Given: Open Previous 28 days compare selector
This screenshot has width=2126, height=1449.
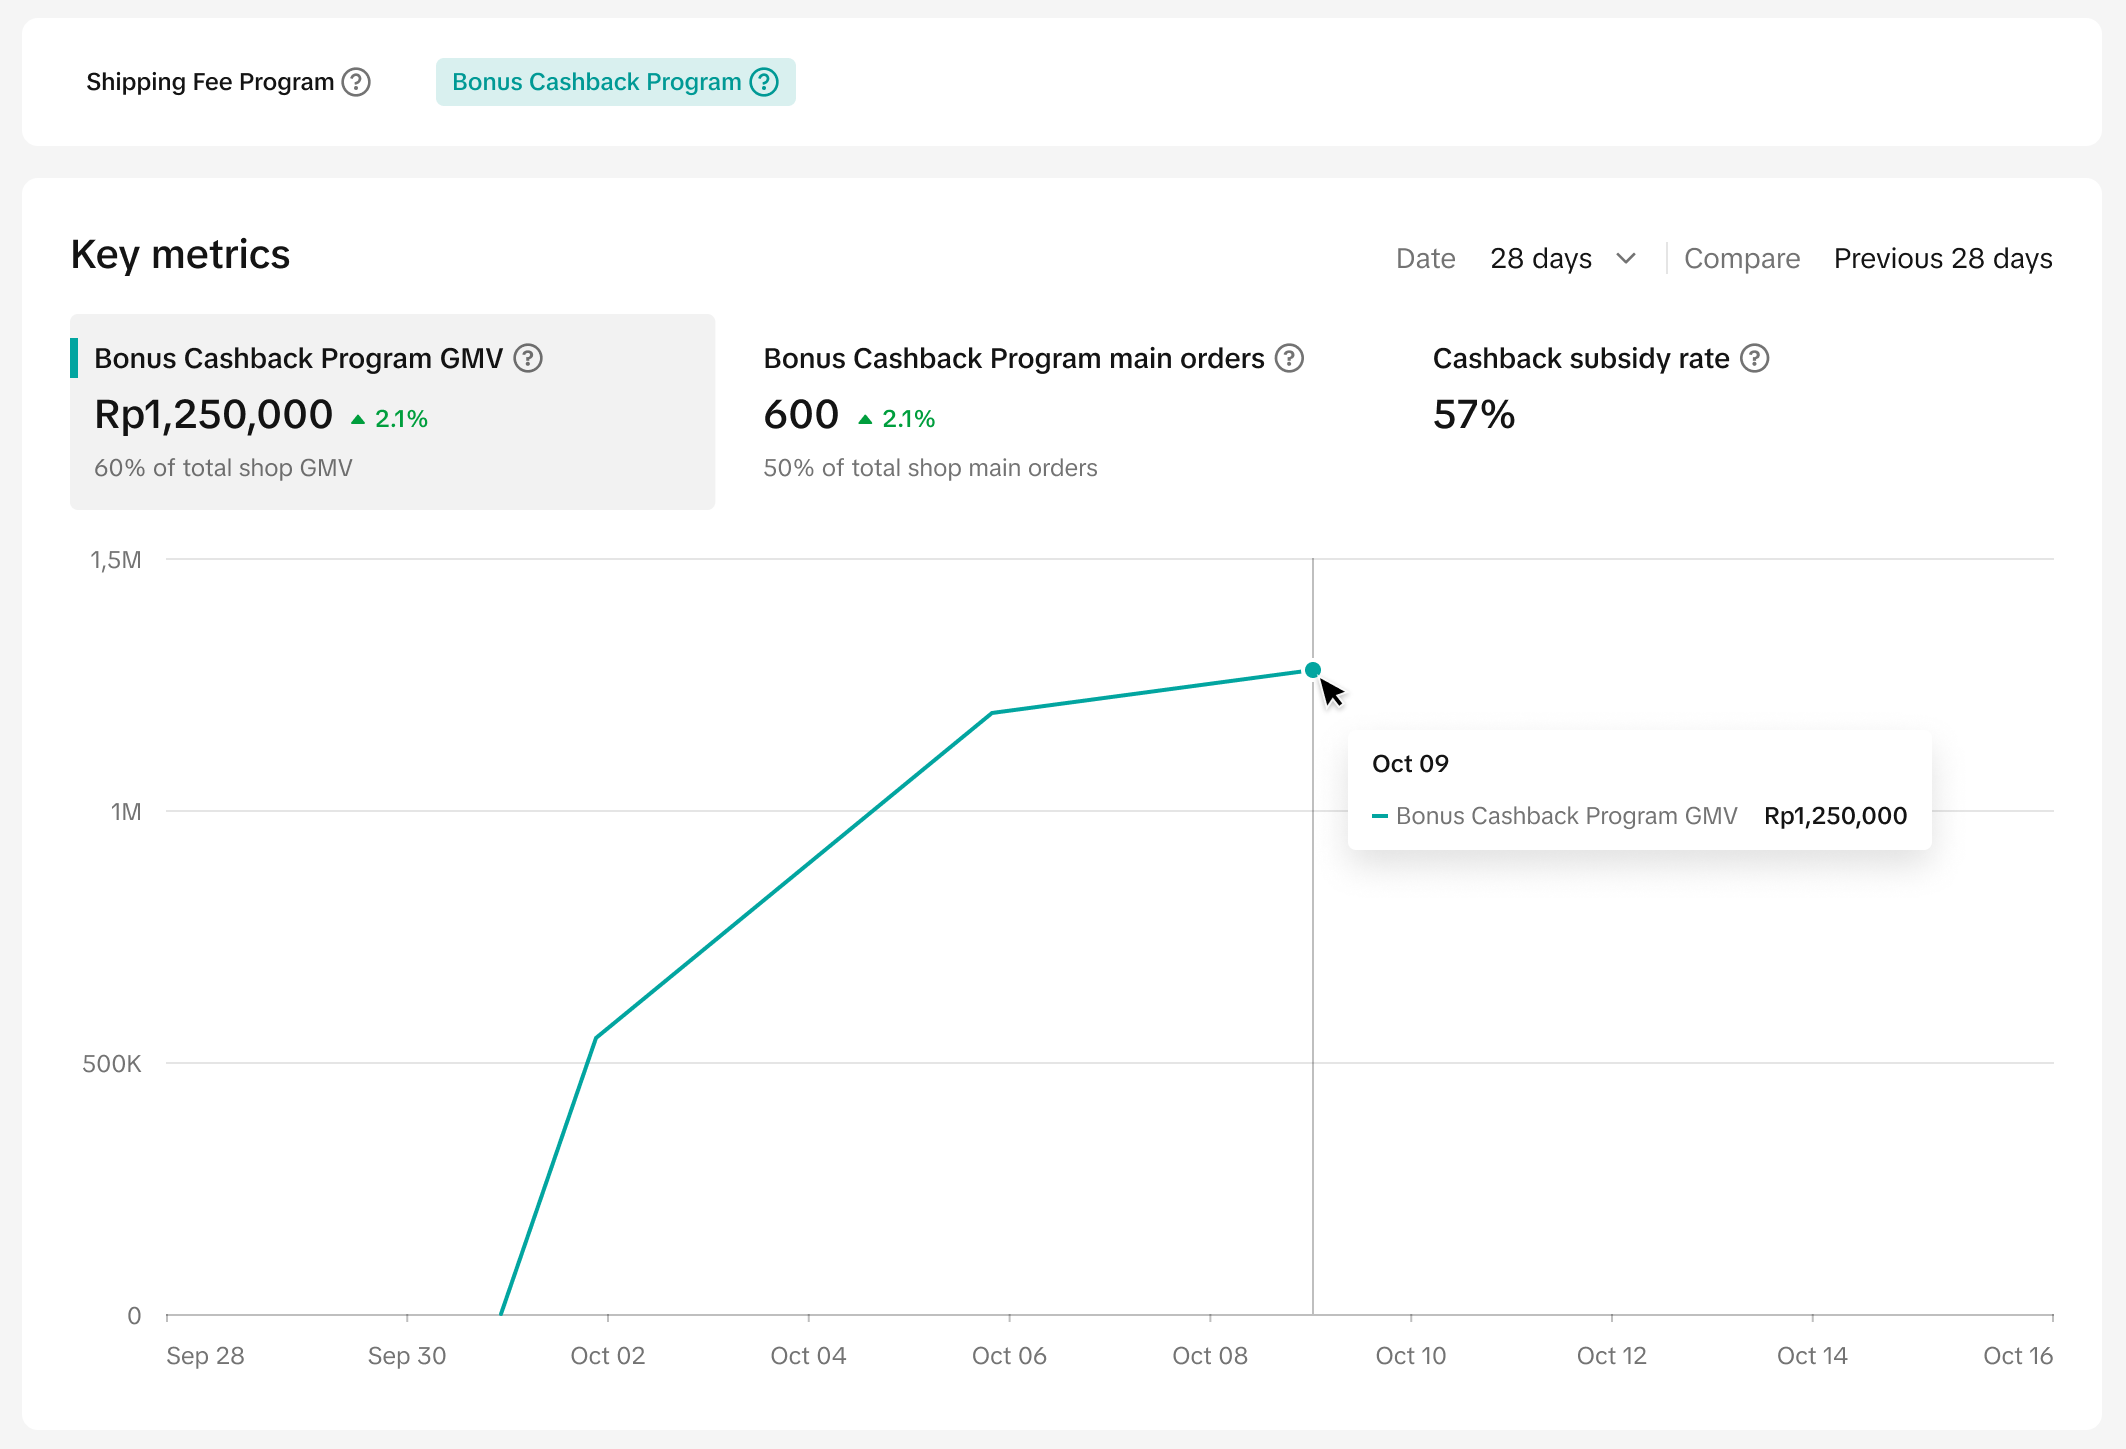Looking at the screenshot, I should point(1942,259).
